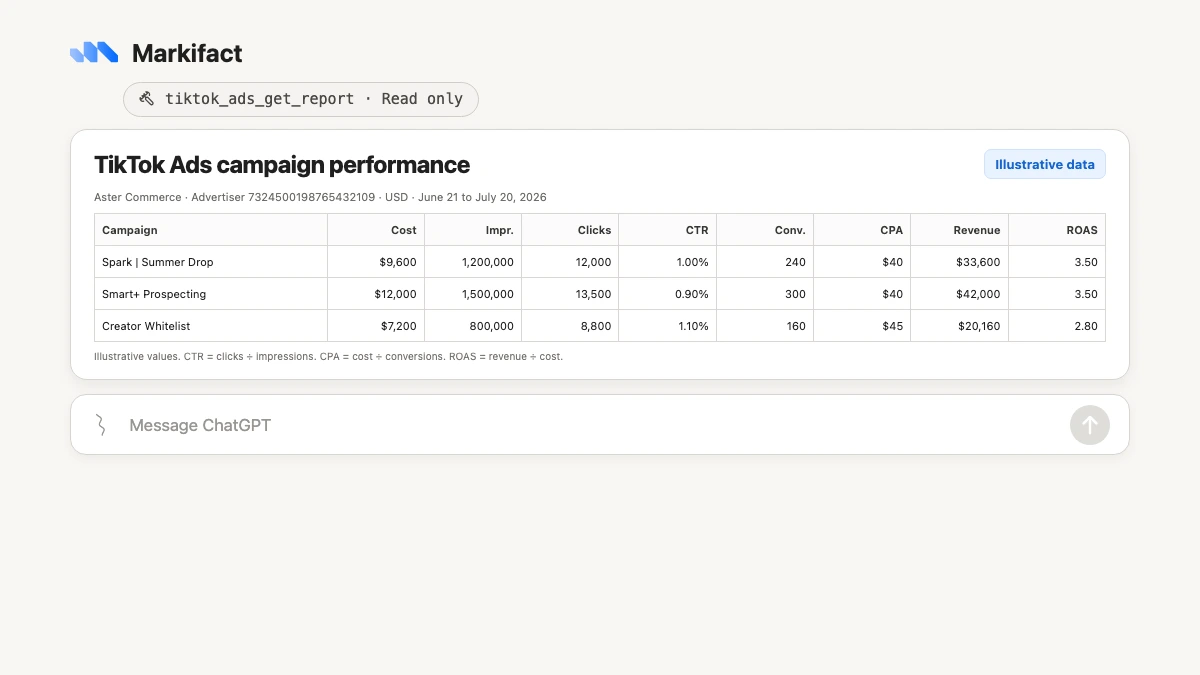Click the $40 CPA in Smart+ Prospecting row
Image resolution: width=1200 pixels, height=675 pixels.
pos(893,294)
